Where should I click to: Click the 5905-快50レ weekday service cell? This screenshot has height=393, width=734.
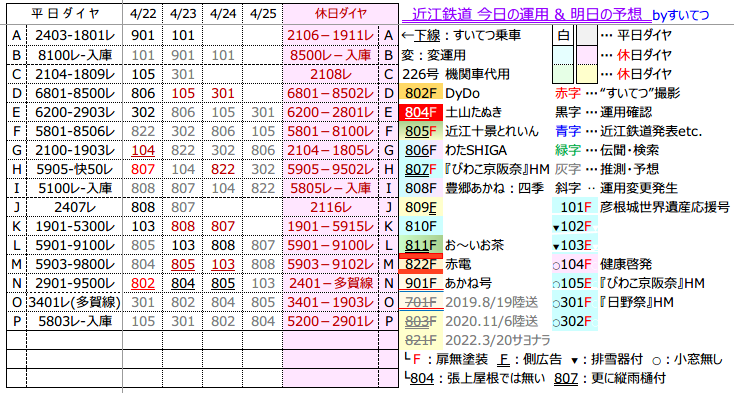coord(74,169)
